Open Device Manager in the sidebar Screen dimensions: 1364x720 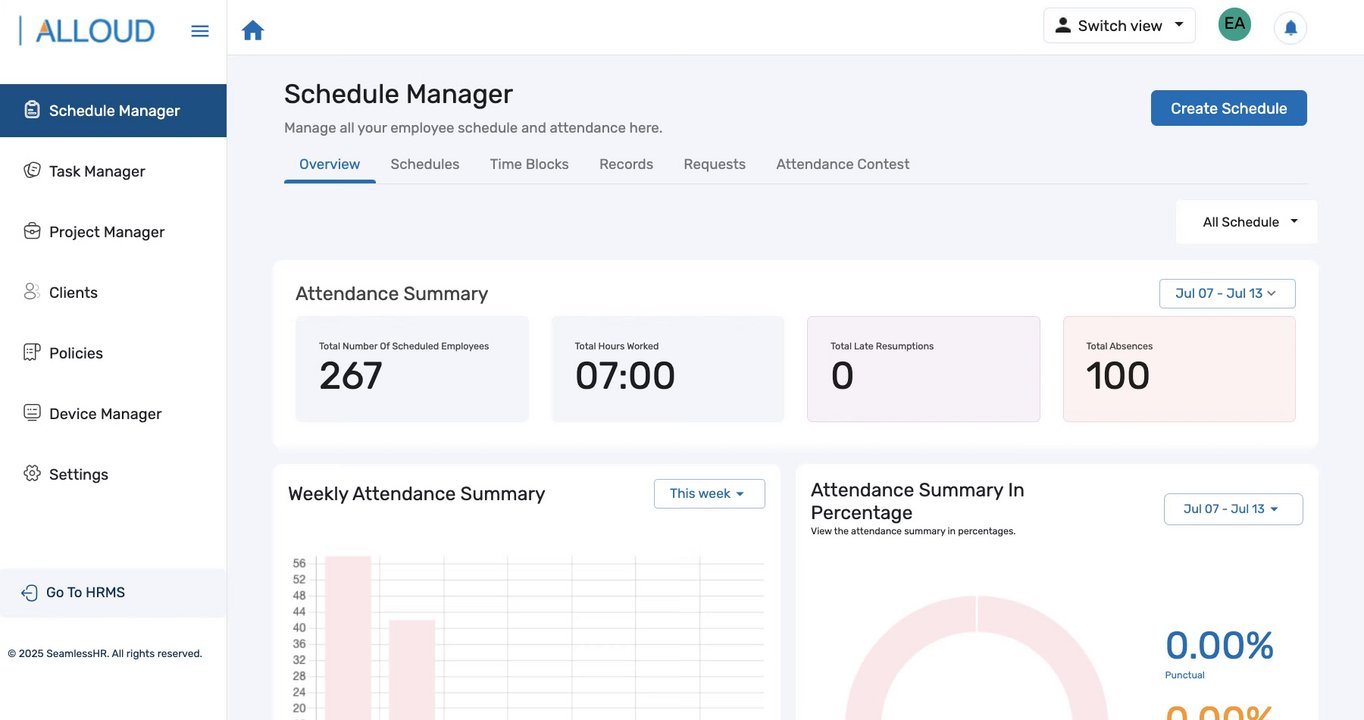[x=105, y=414]
